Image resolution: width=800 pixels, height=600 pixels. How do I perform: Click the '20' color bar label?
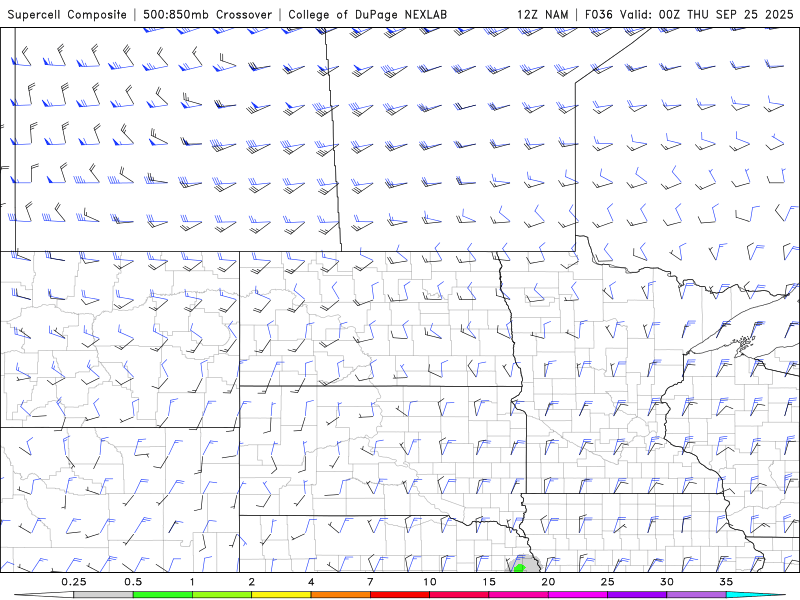(548, 582)
